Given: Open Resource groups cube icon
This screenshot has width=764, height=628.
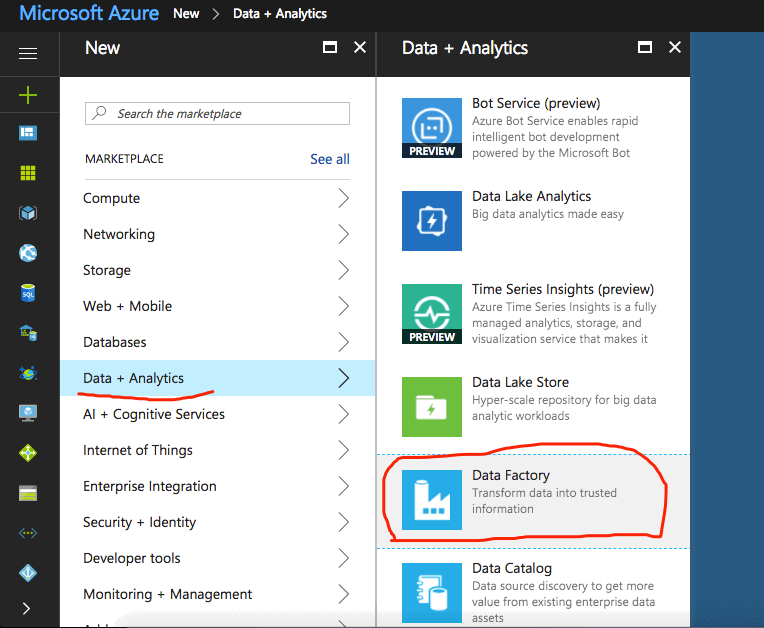Looking at the screenshot, I should point(28,213).
